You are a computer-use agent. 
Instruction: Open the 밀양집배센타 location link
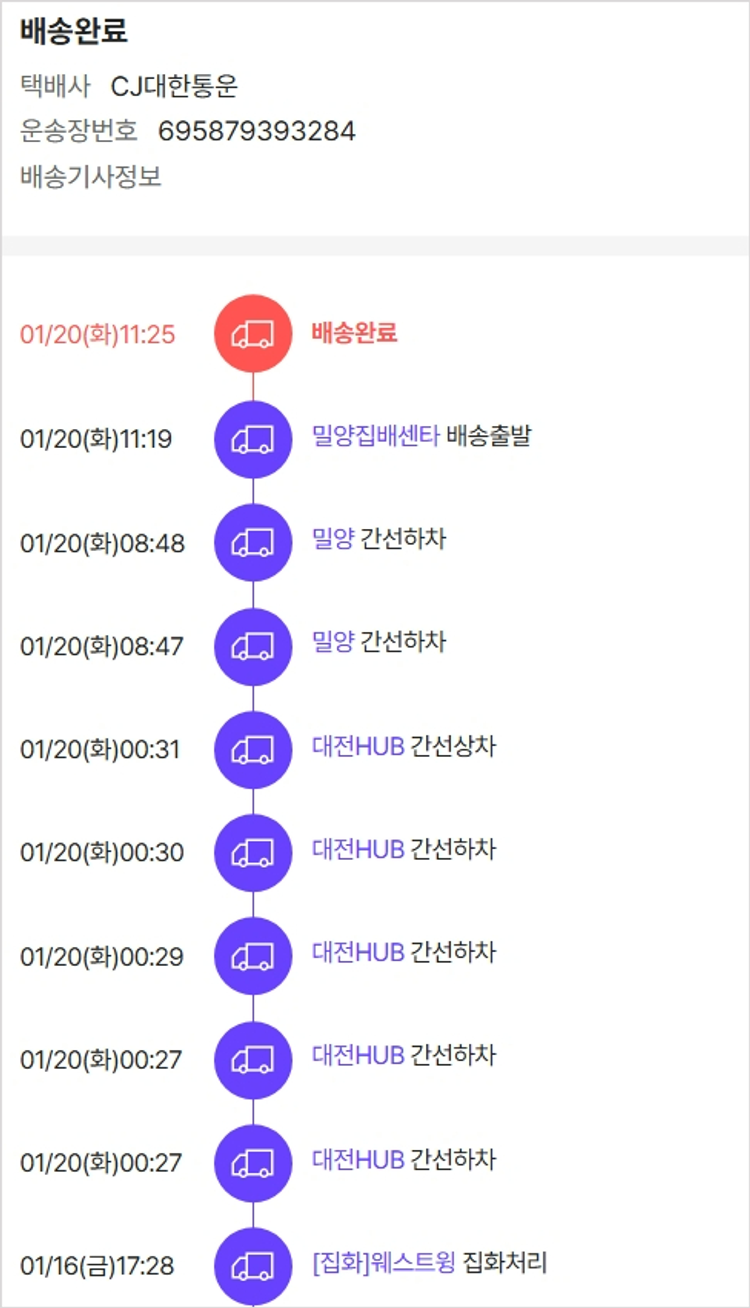point(375,437)
